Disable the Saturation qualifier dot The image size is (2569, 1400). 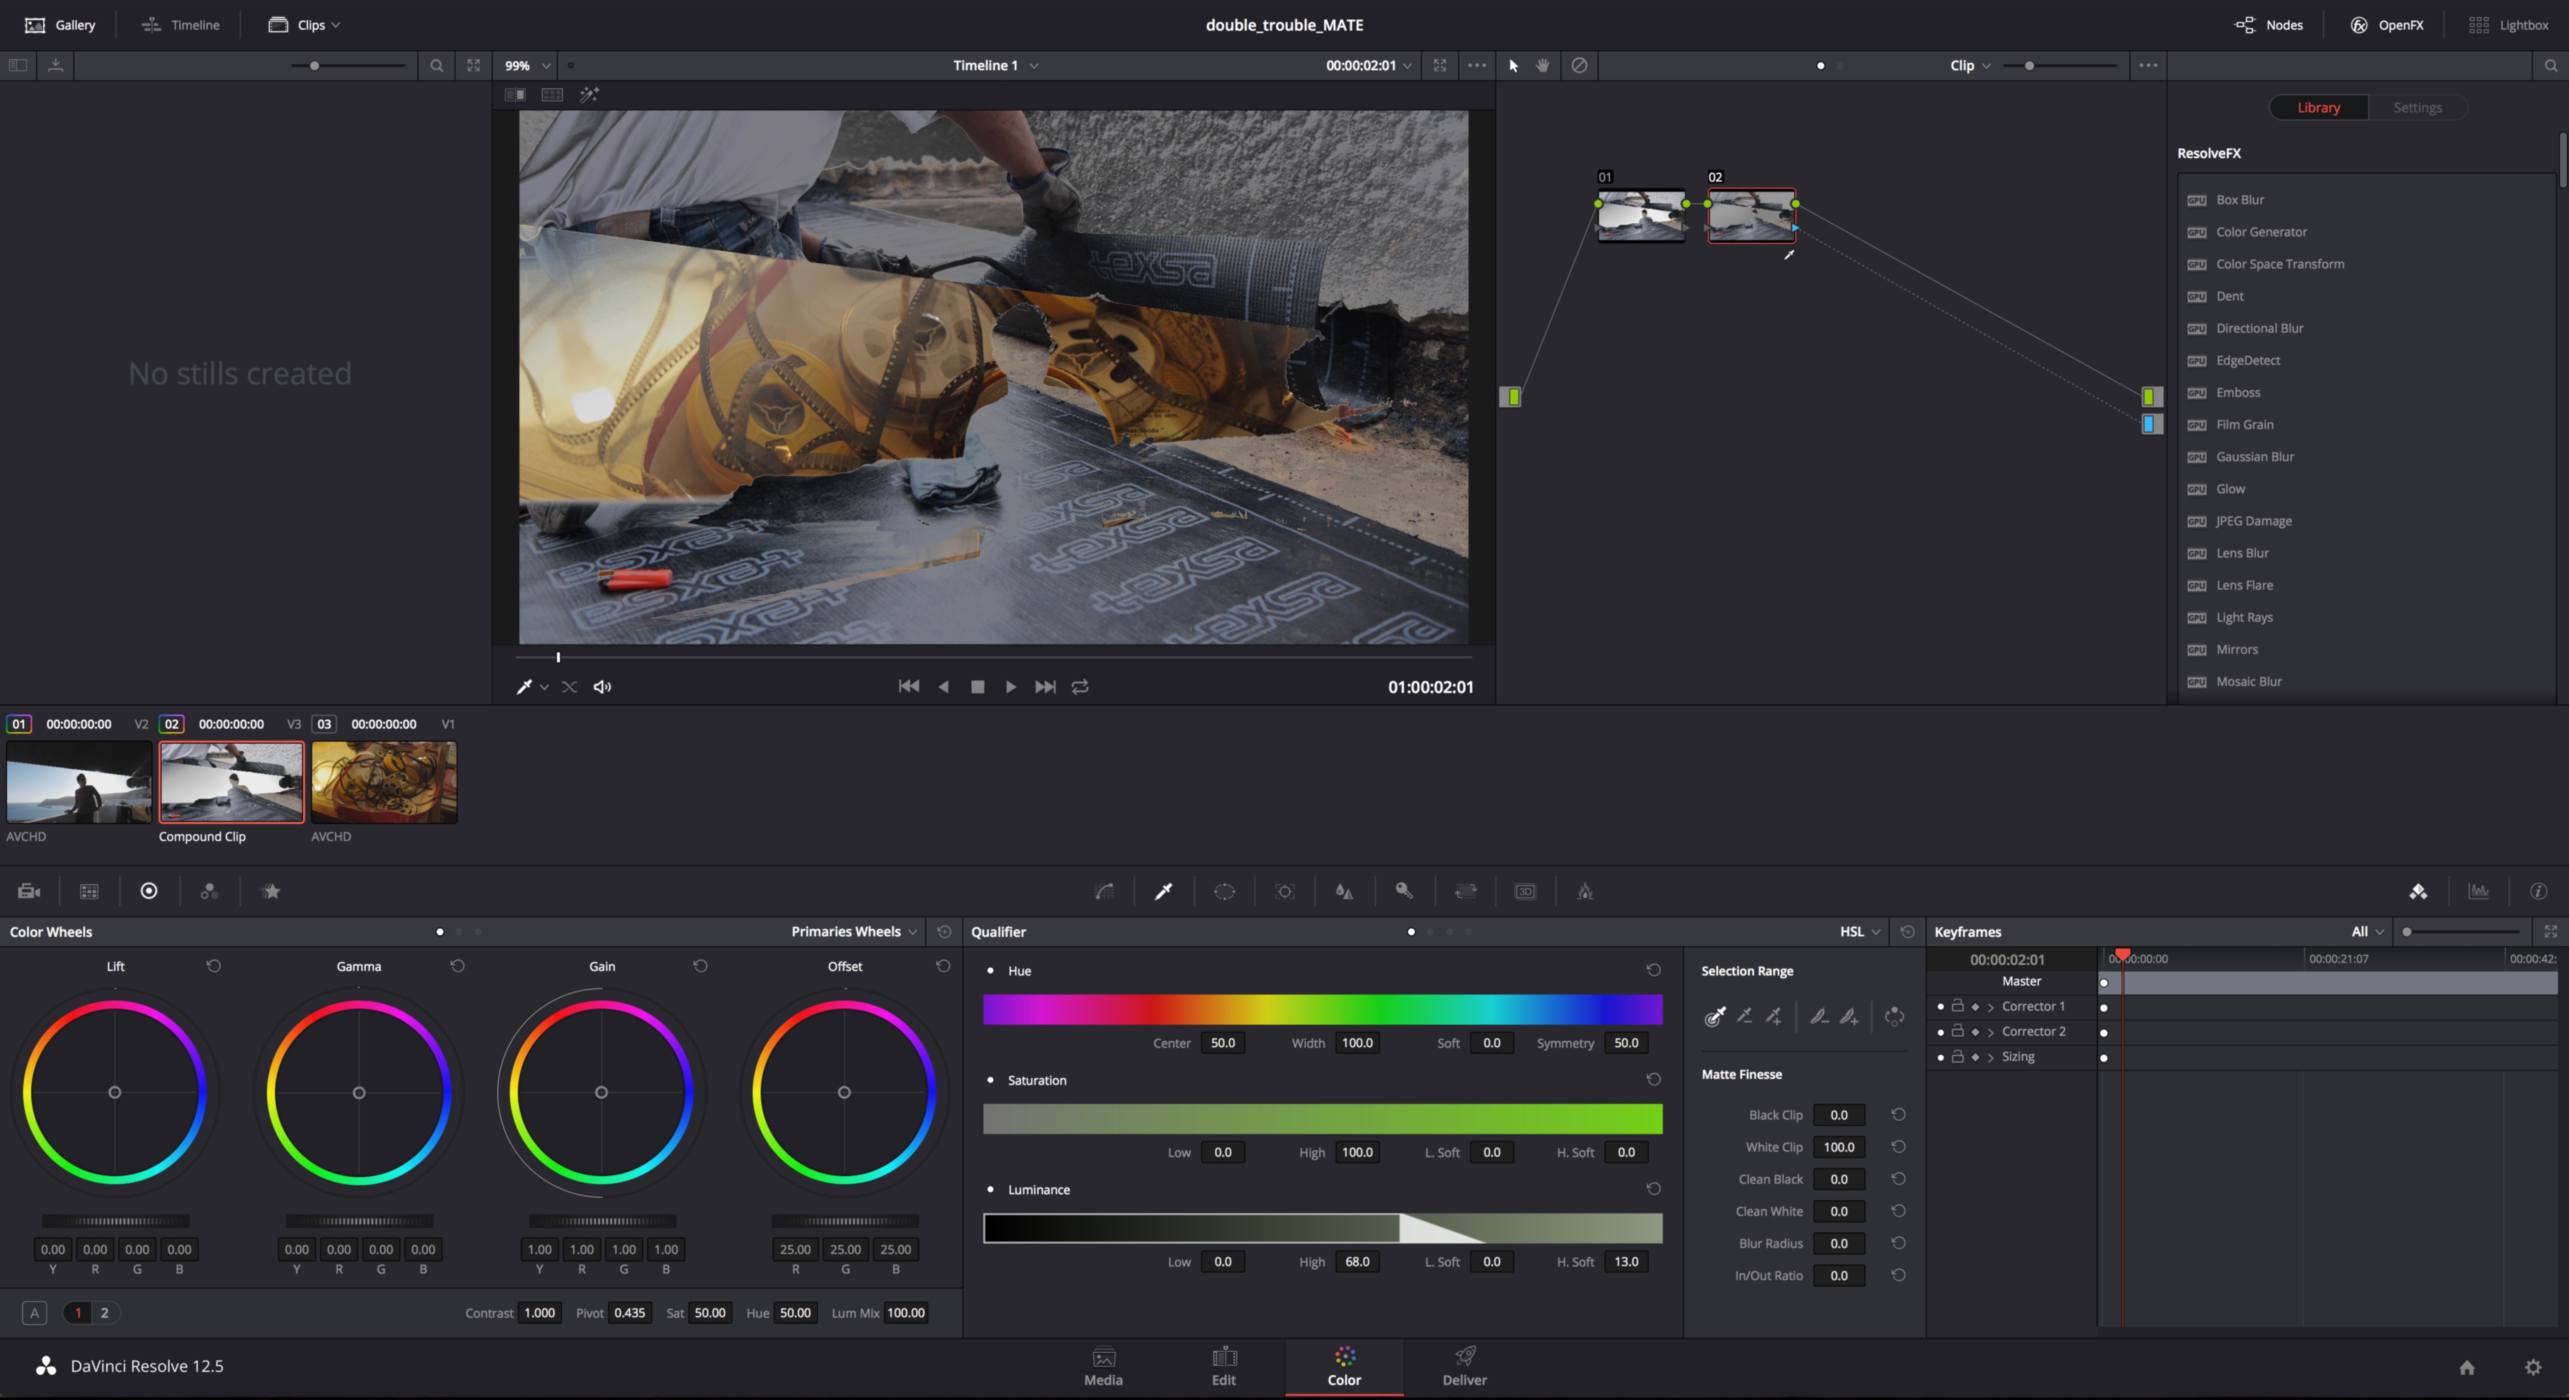990,1080
